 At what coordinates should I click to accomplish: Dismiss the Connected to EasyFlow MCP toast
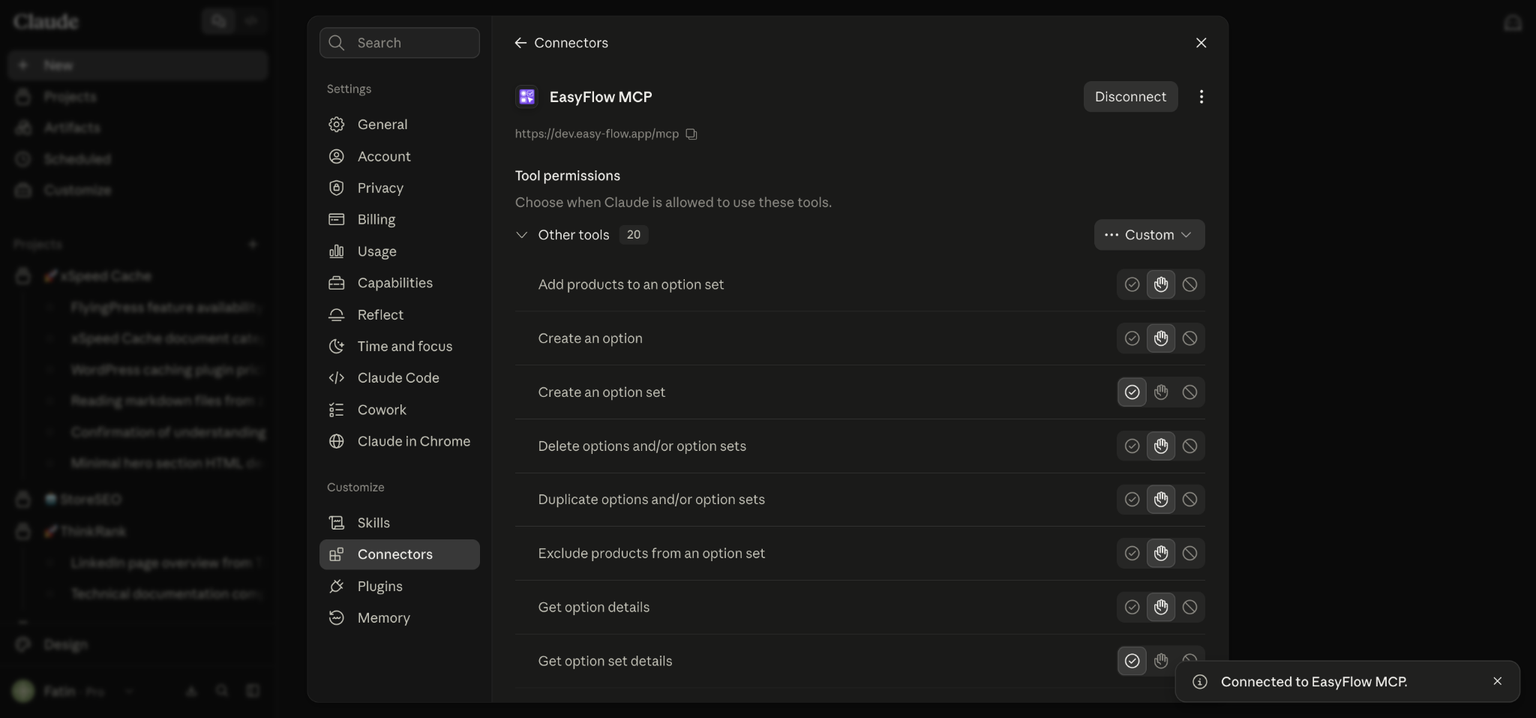[x=1497, y=682]
